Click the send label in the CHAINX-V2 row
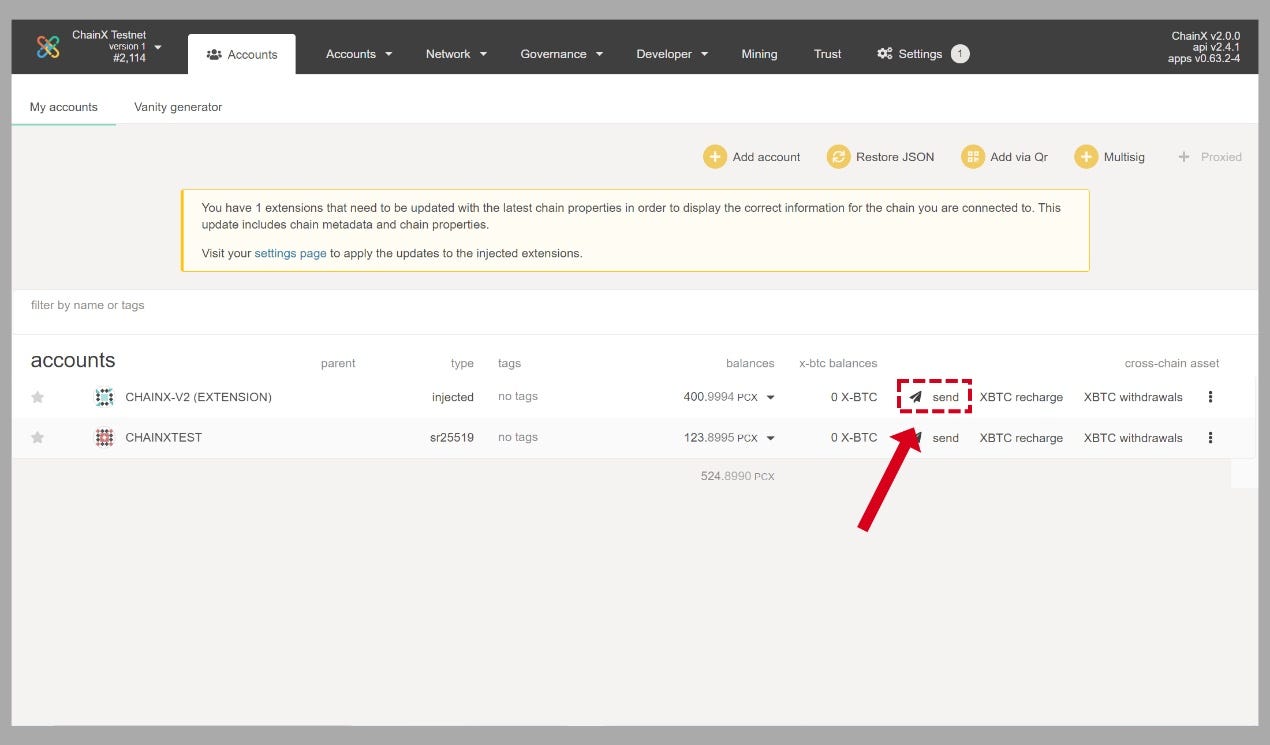The width and height of the screenshot is (1270, 745). 945,397
